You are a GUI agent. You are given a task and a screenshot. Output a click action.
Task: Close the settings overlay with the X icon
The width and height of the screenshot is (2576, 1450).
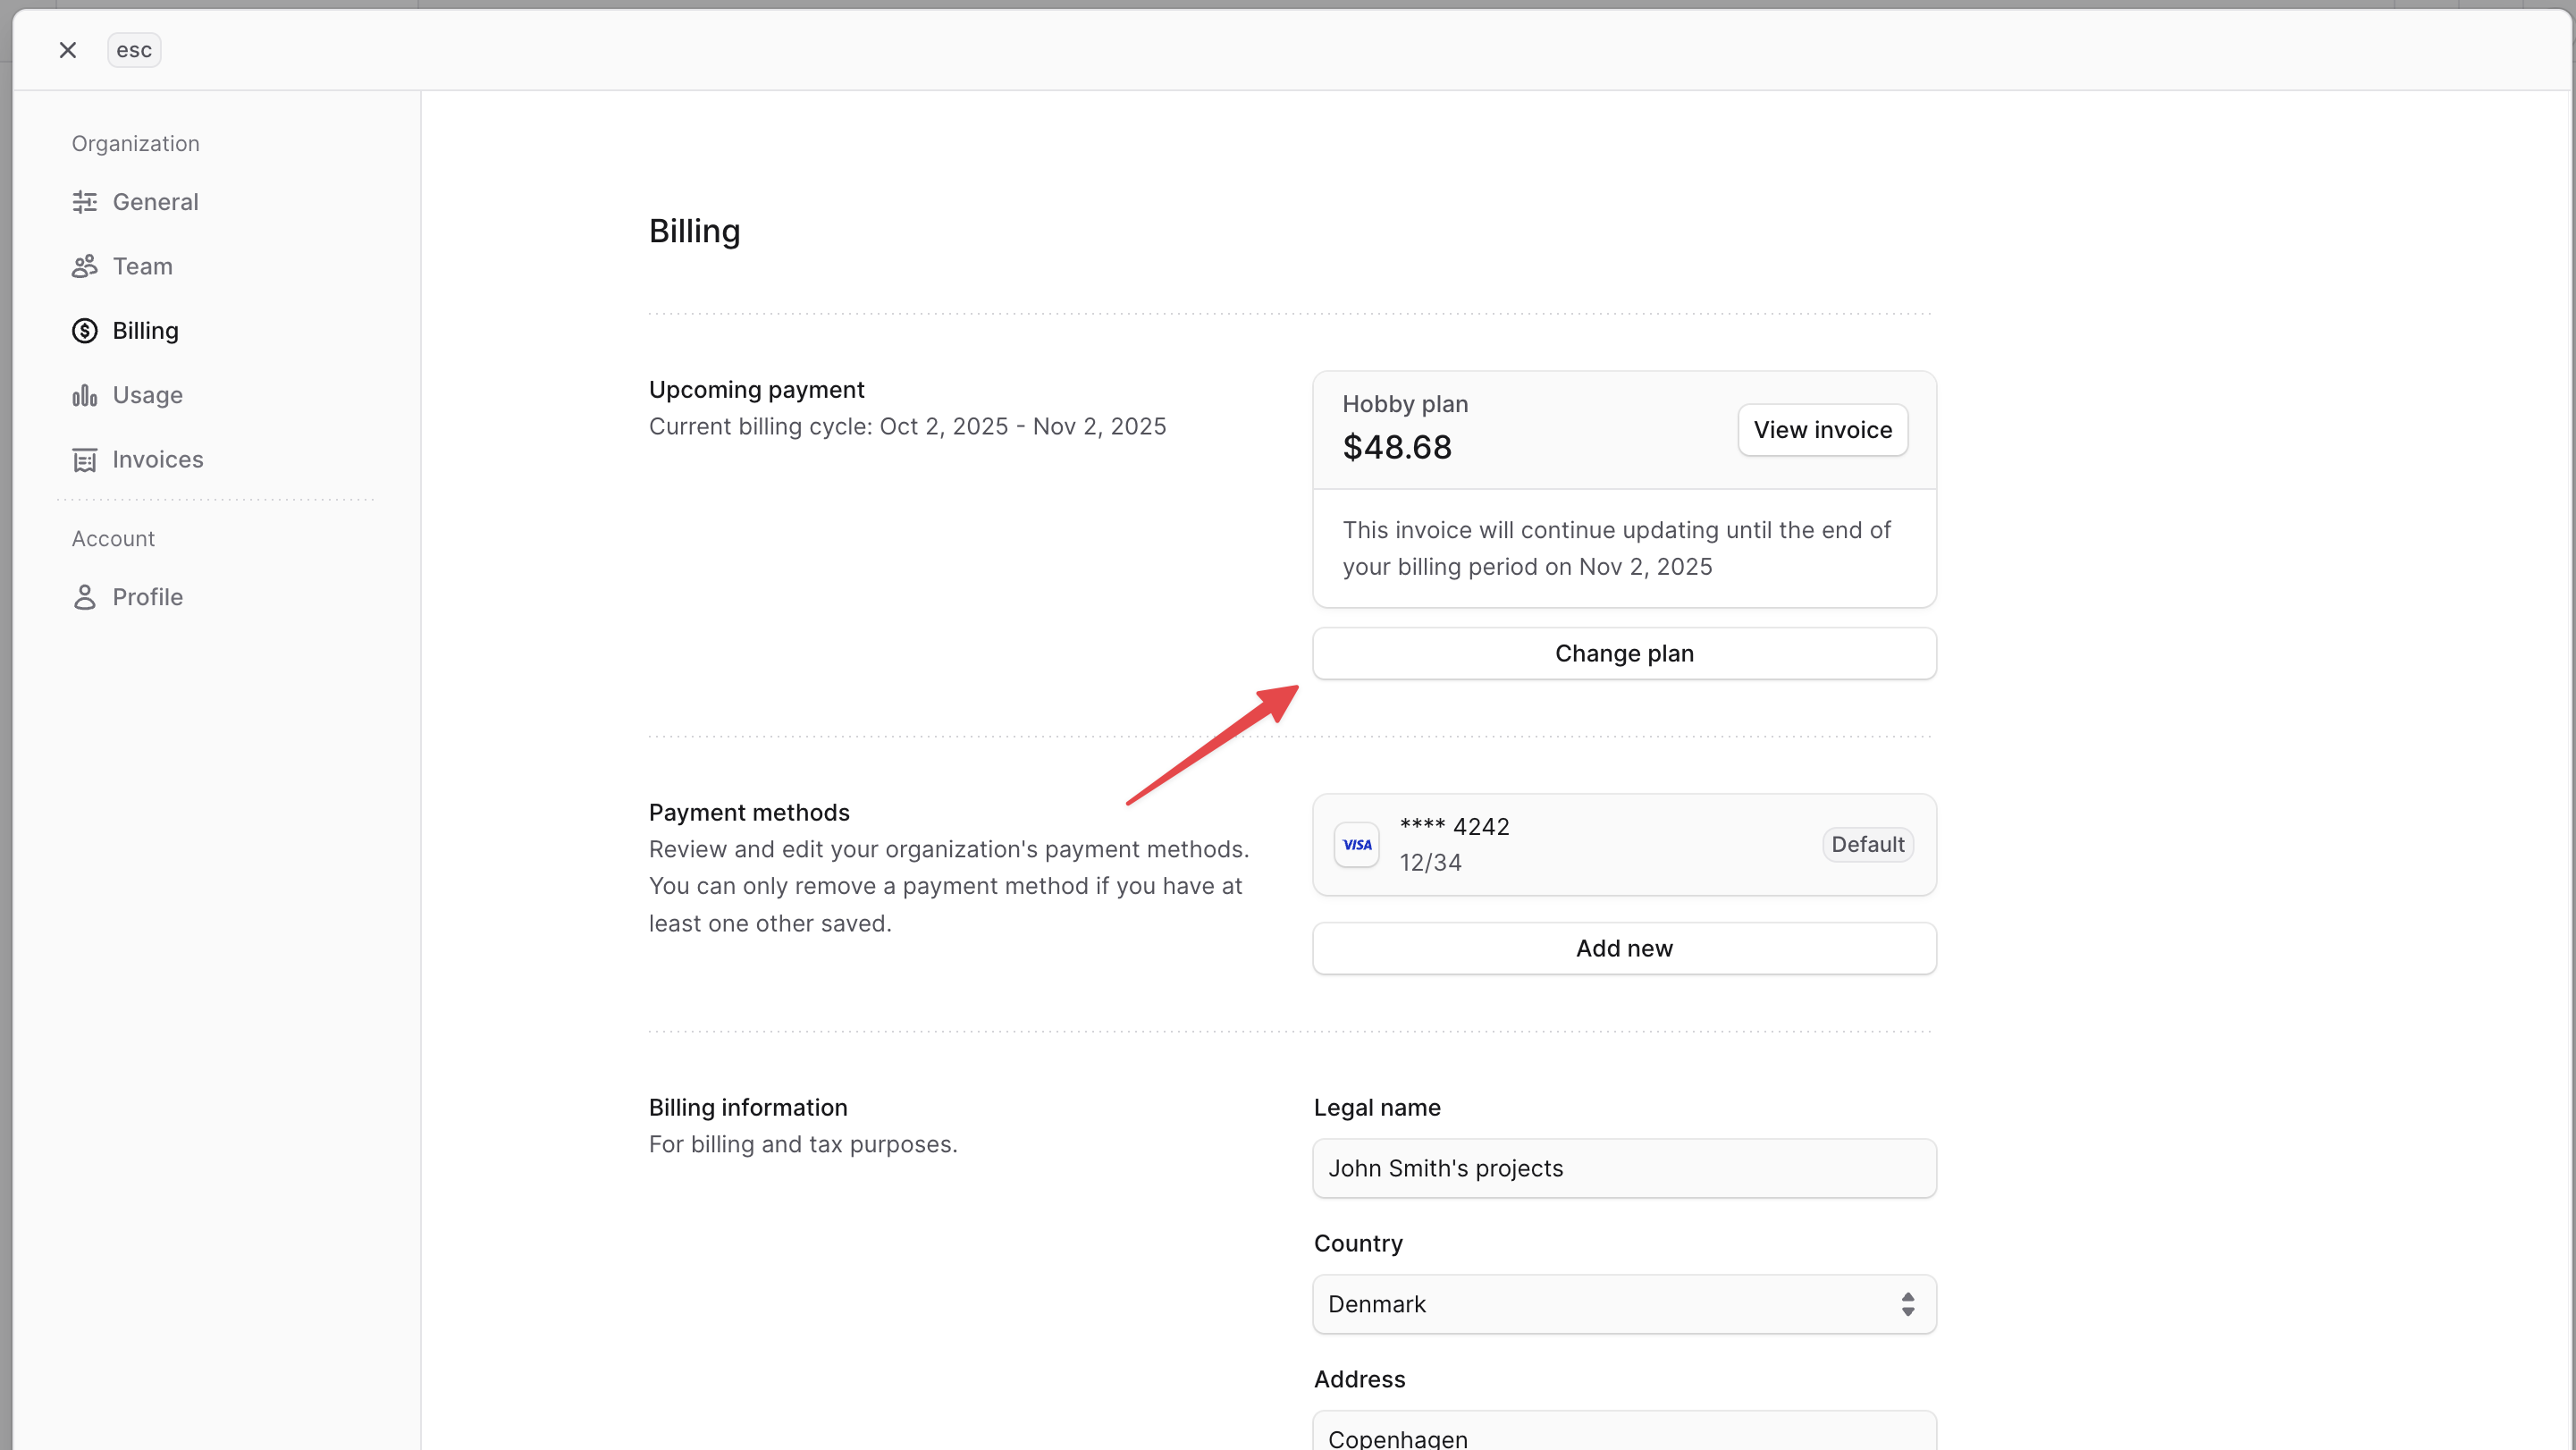point(68,49)
